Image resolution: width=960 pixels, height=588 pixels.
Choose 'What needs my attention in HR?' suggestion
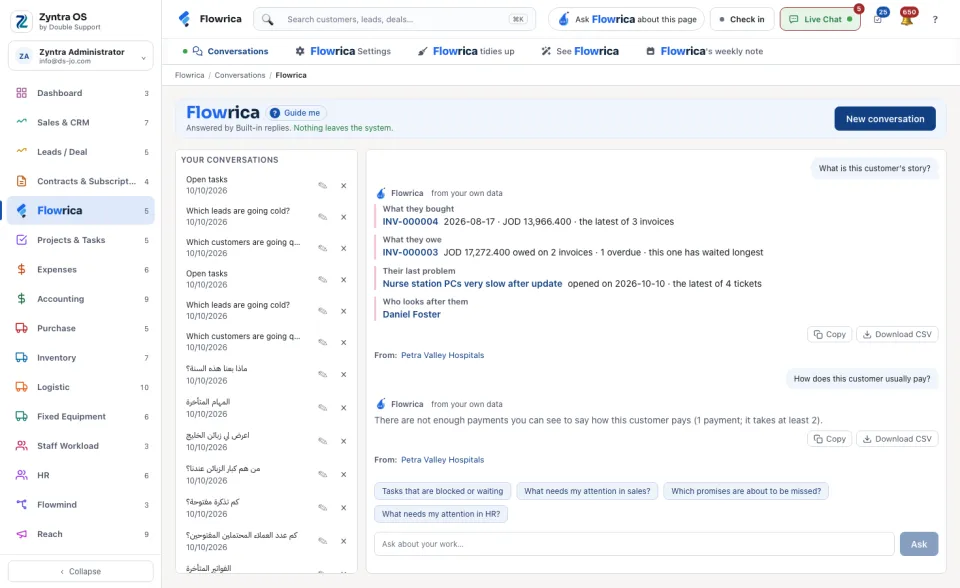pyautogui.click(x=441, y=514)
